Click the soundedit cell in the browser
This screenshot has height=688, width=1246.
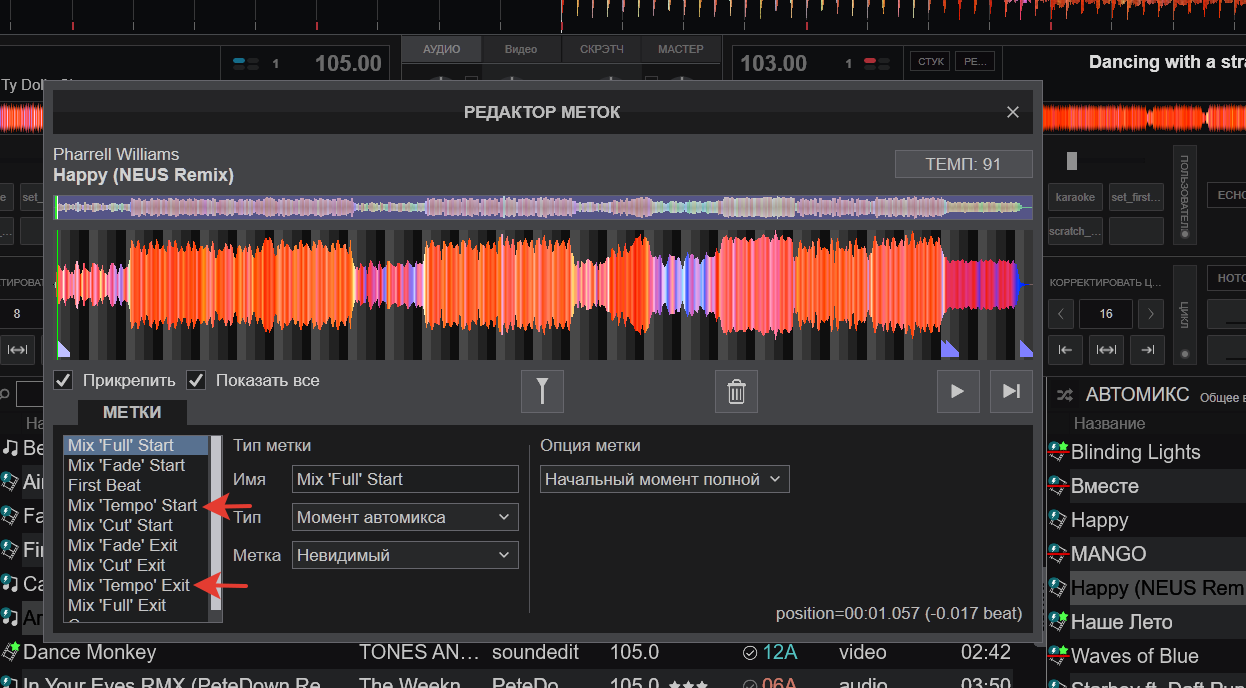pyautogui.click(x=535, y=652)
